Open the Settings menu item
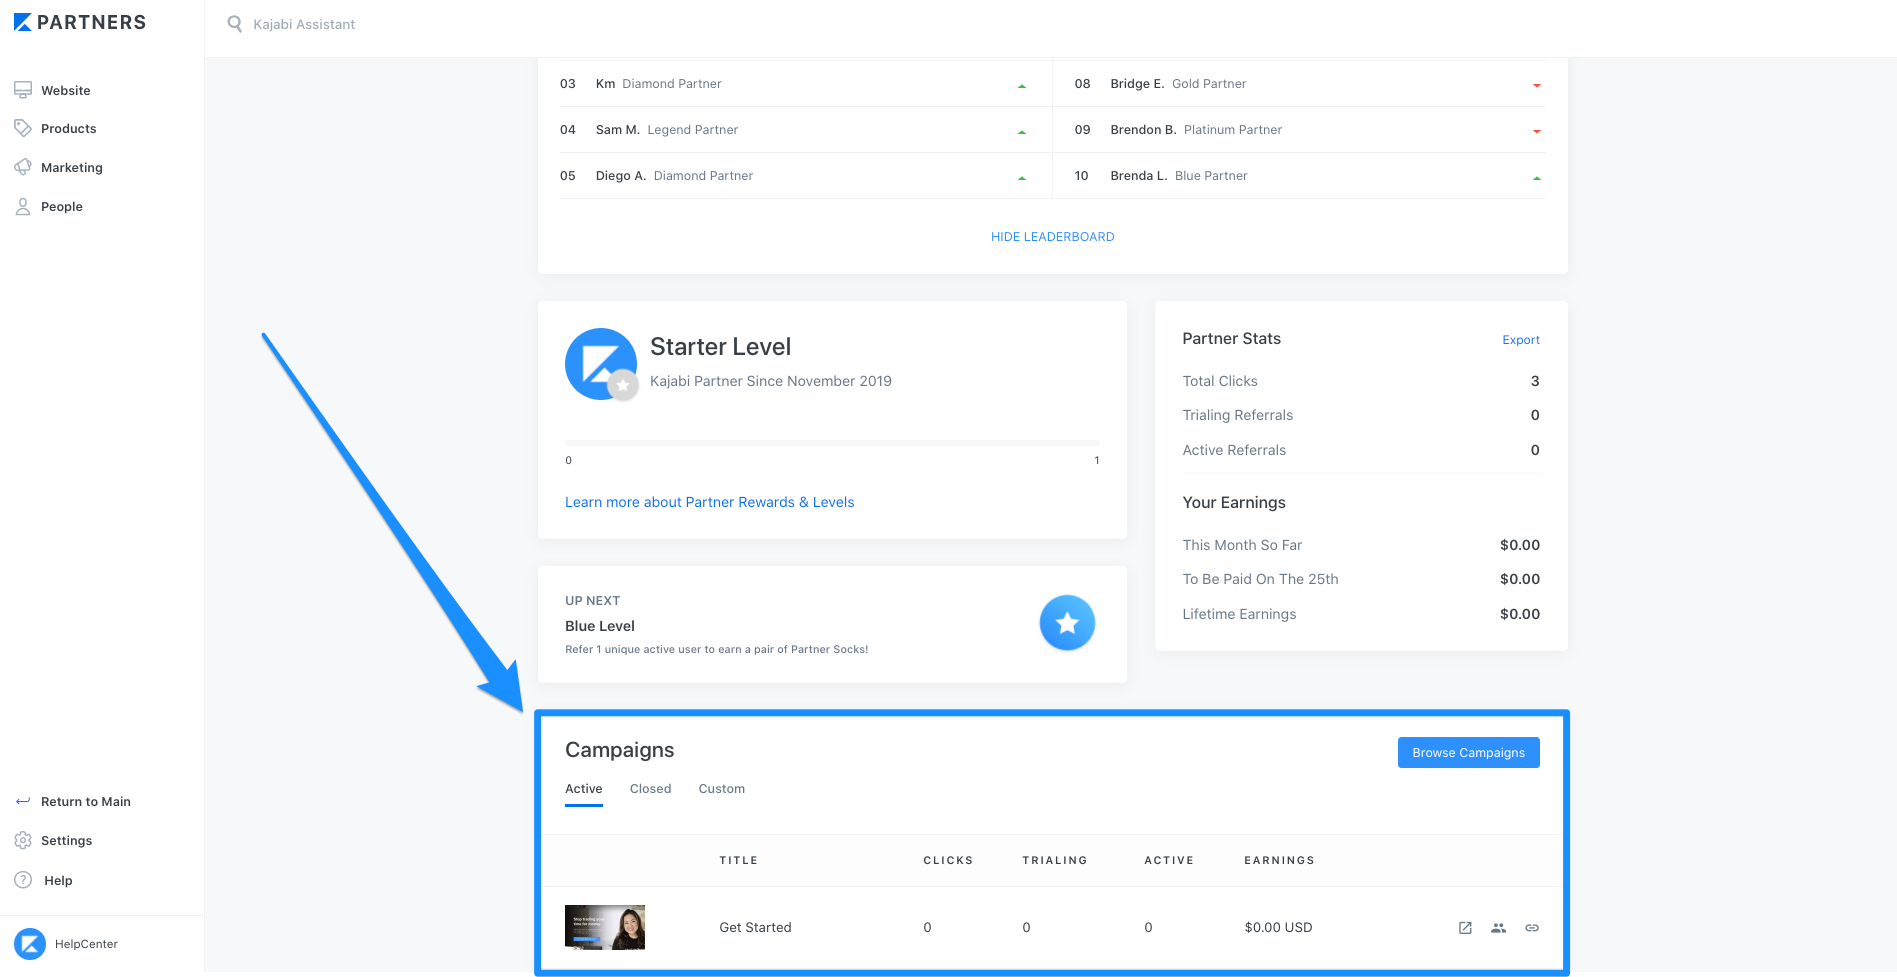Viewport: 1897px width, 977px height. [67, 840]
